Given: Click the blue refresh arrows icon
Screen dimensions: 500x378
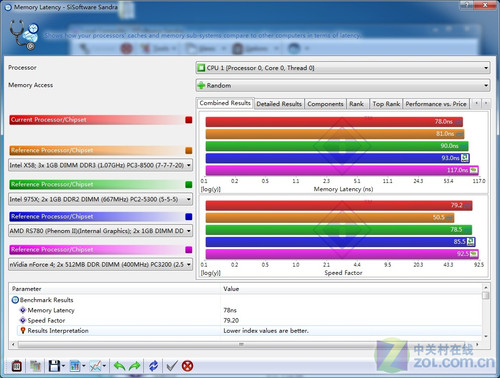Looking at the screenshot, I should click(x=153, y=366).
